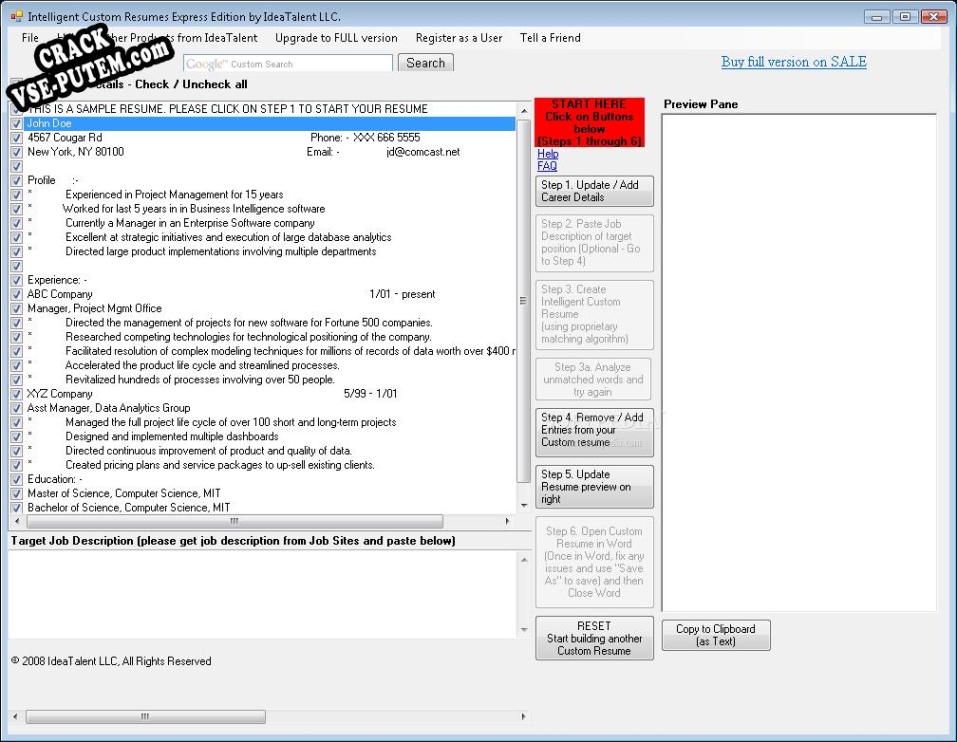Click the application icon in title bar
The width and height of the screenshot is (957, 742).
click(x=16, y=16)
